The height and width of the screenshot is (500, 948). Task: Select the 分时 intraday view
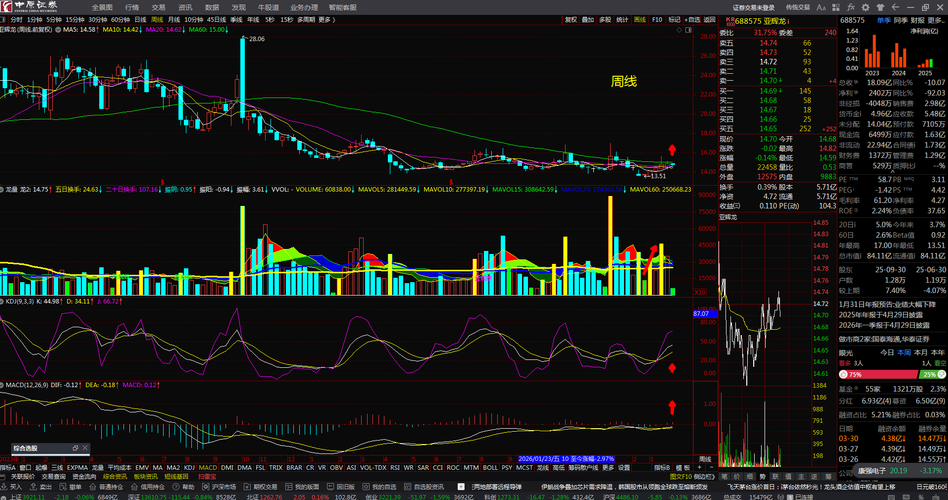click(16, 19)
